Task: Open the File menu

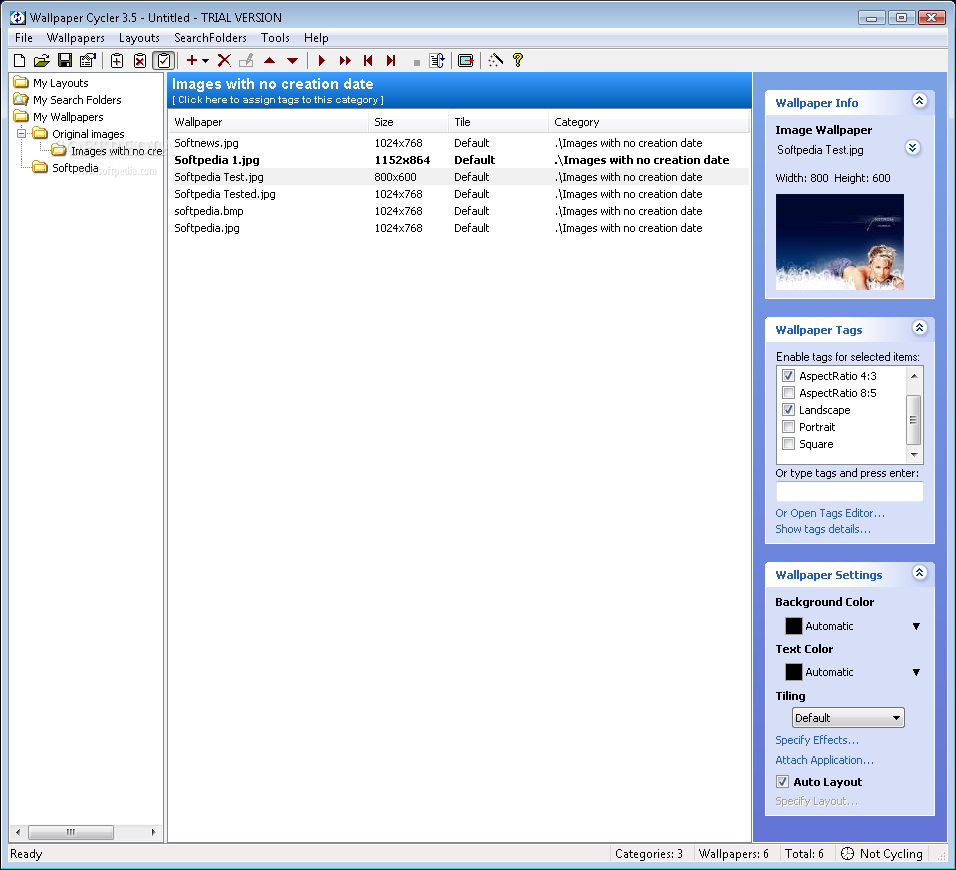Action: click(24, 38)
